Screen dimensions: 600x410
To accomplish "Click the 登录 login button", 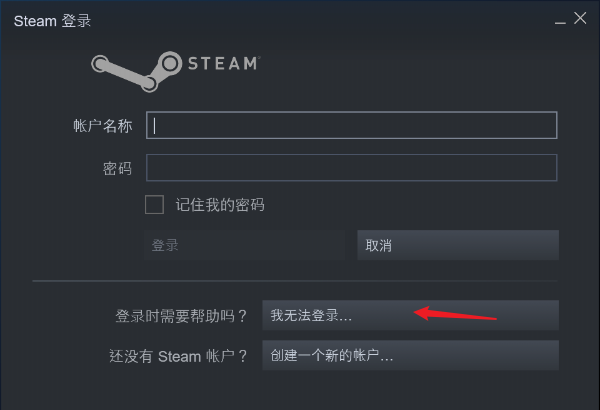I will [245, 245].
